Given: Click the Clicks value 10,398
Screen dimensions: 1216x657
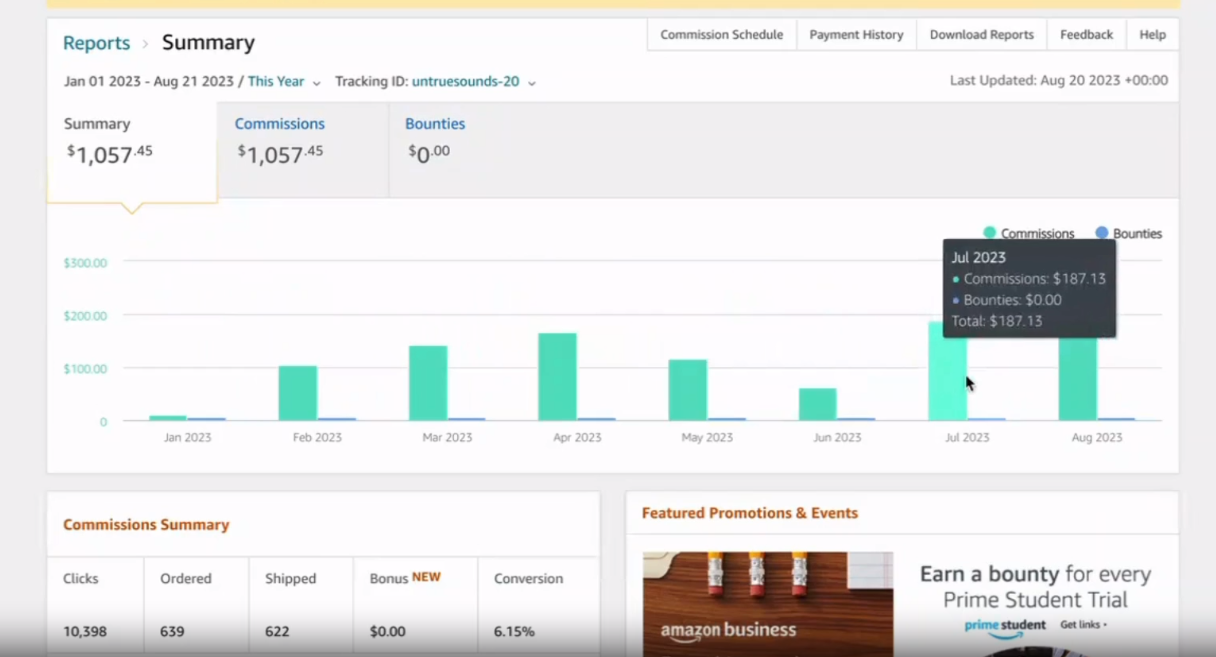Looking at the screenshot, I should [85, 632].
